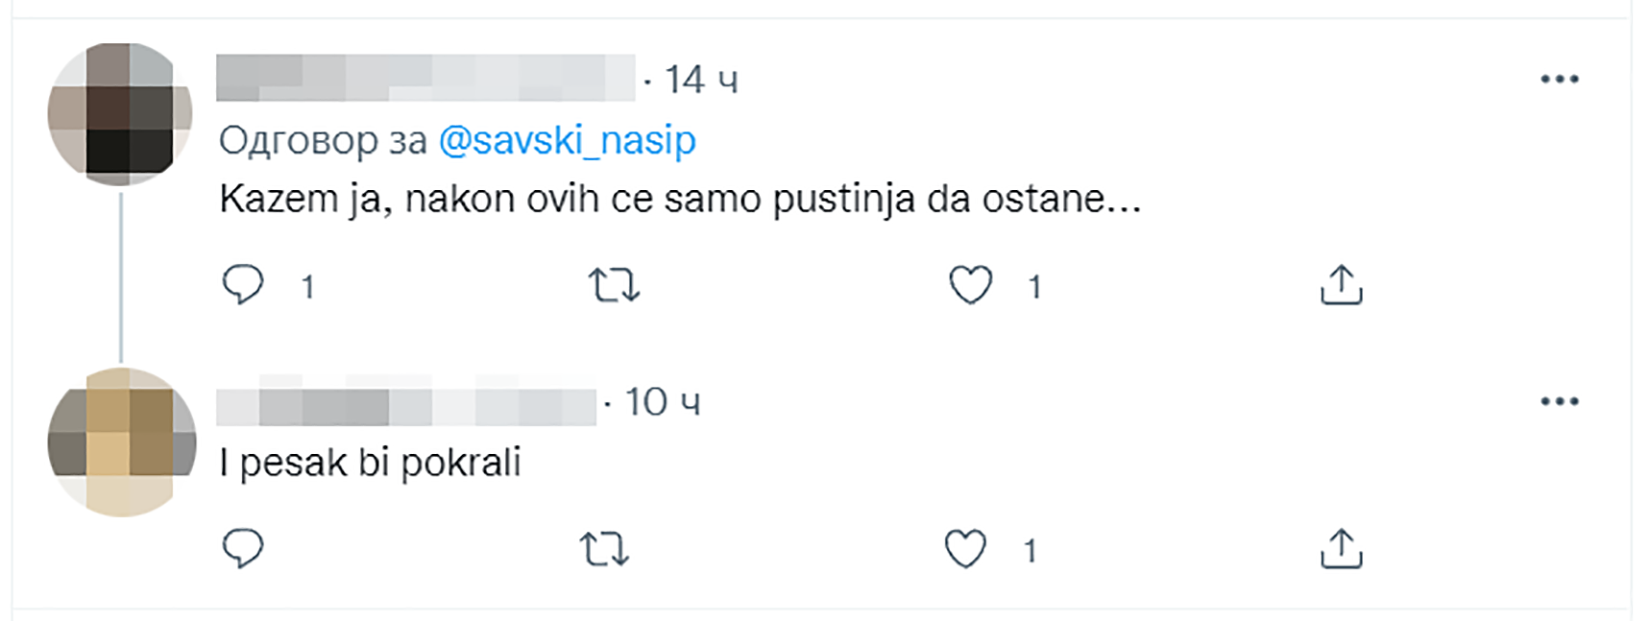Like the second tweet in the thread

[x=966, y=547]
